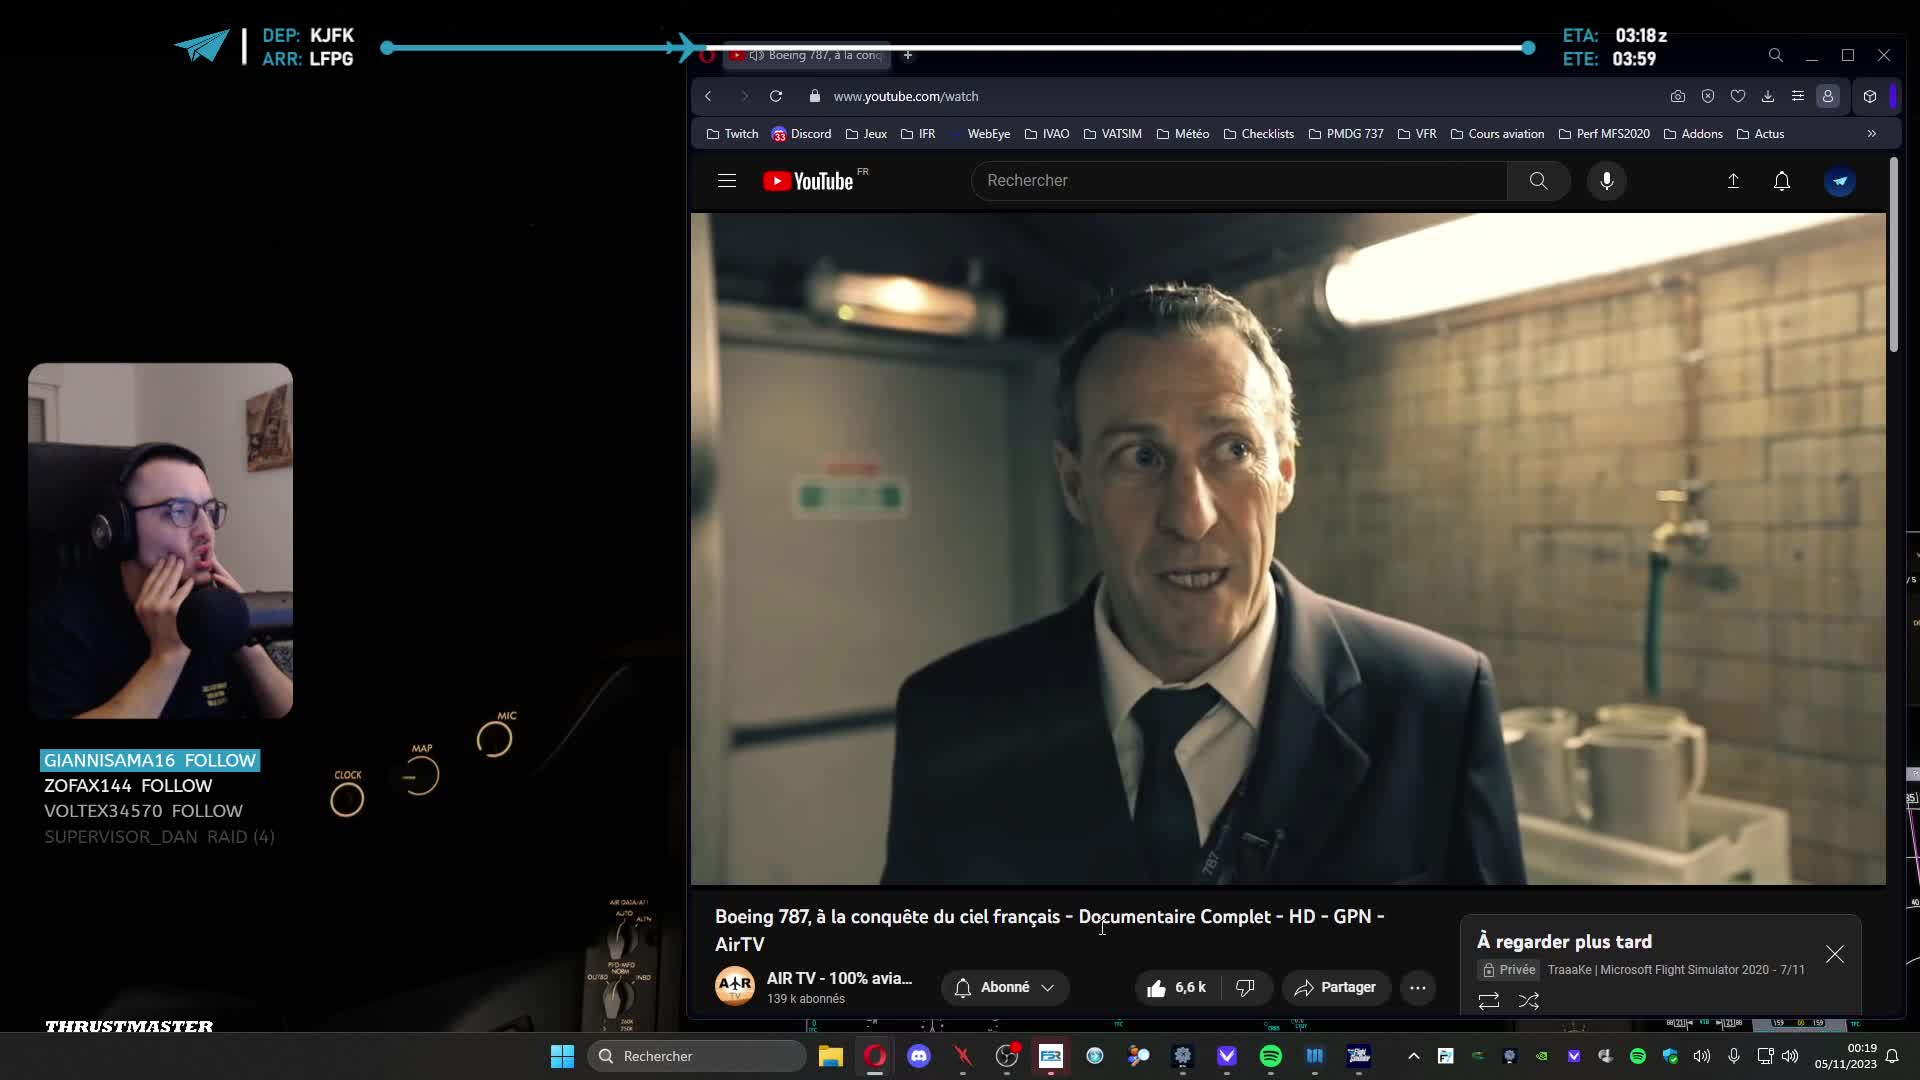
Task: Open the WebEye bookmark
Action: click(980, 134)
